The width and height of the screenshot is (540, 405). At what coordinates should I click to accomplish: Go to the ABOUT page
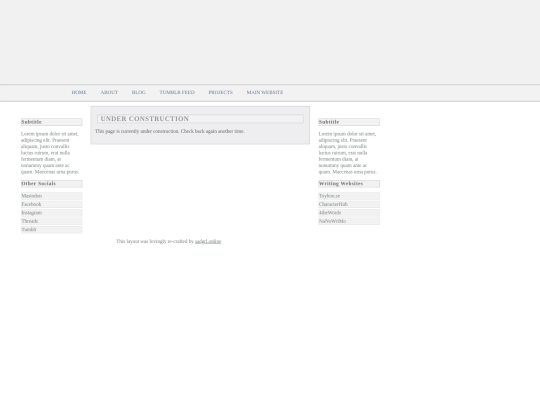[x=109, y=92]
